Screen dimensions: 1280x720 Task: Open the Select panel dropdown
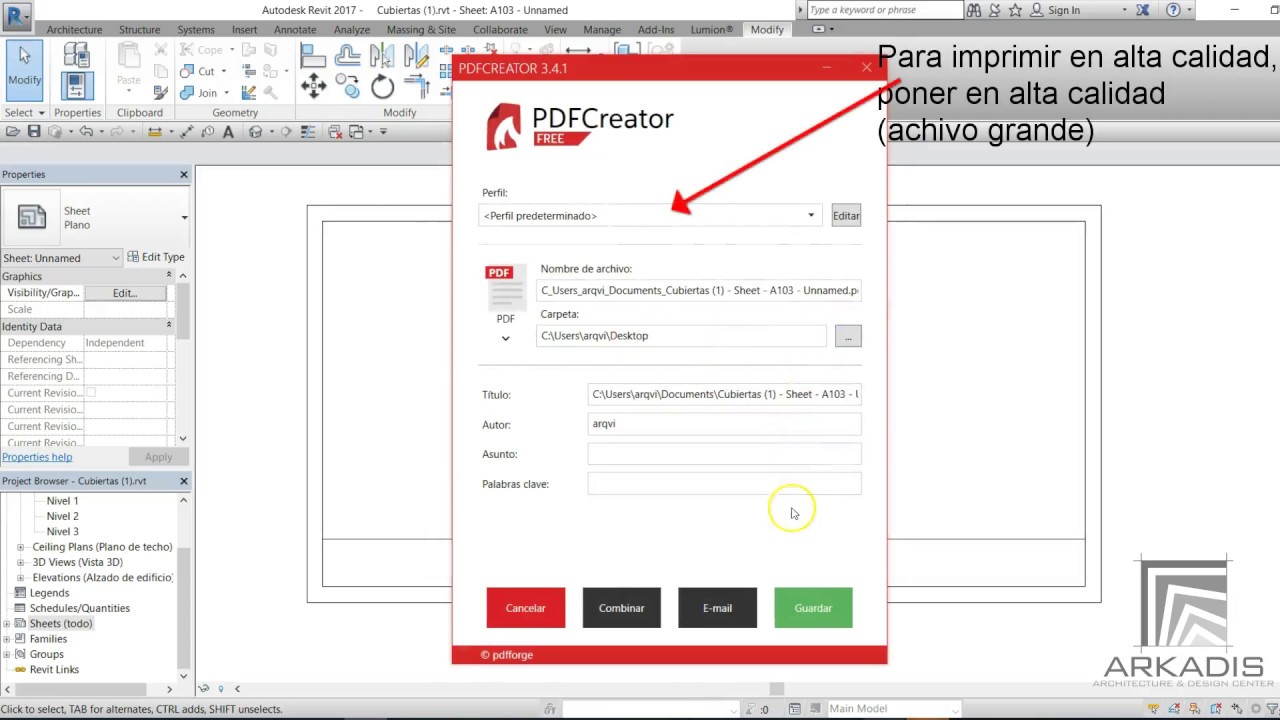(x=24, y=113)
